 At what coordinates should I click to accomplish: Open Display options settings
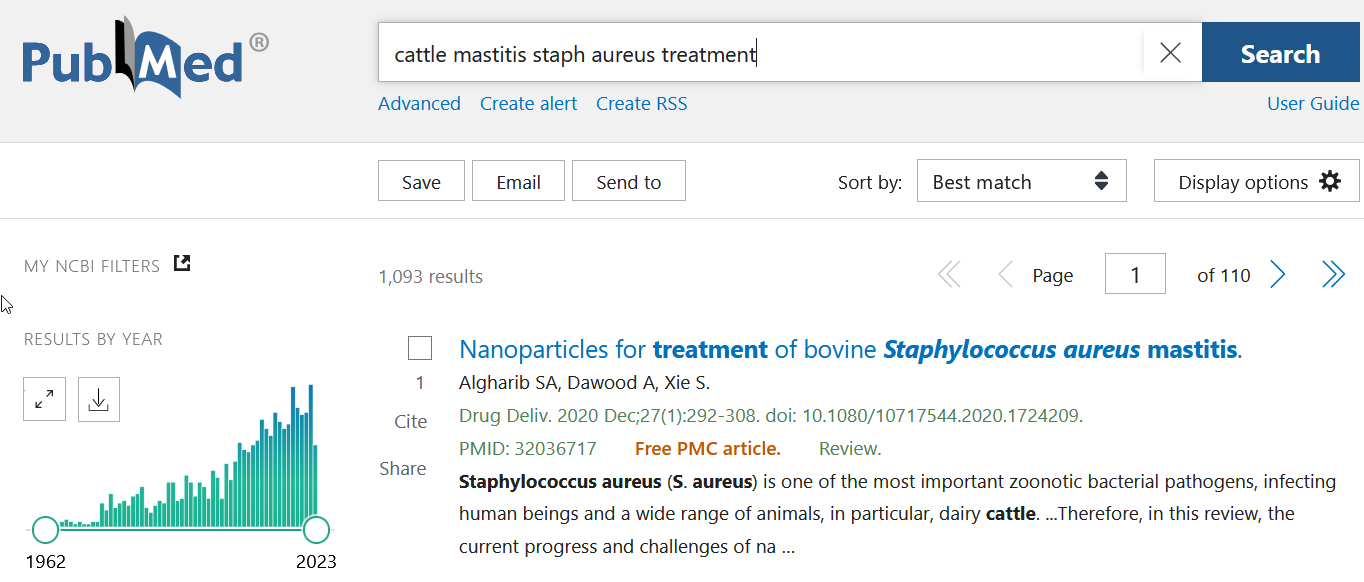tap(1256, 181)
